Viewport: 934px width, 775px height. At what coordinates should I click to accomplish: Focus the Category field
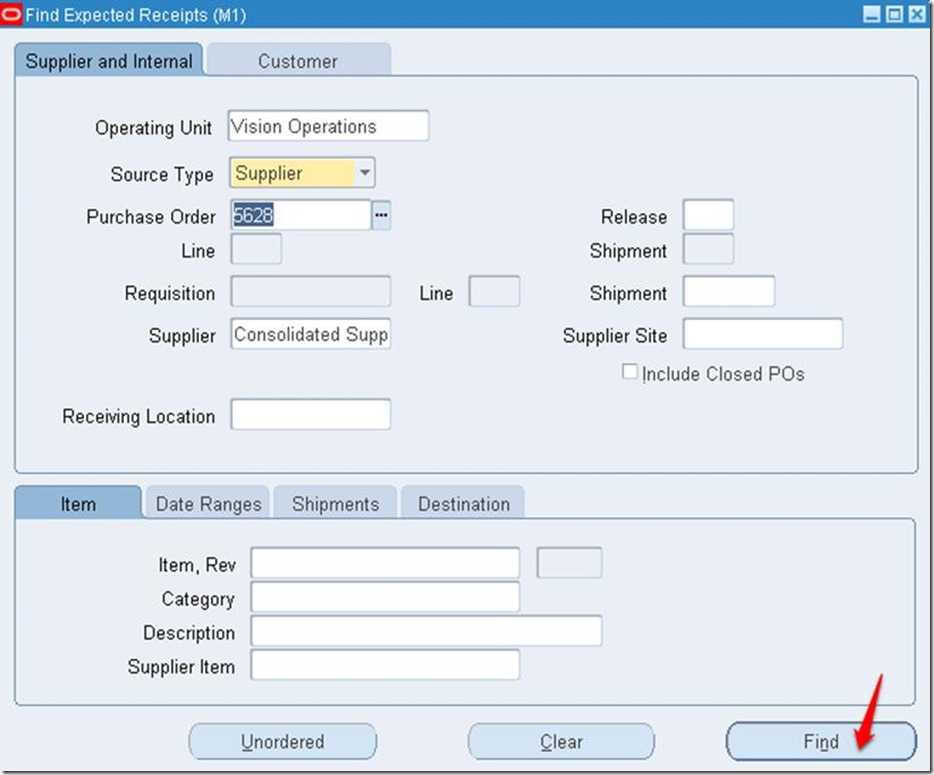pos(385,597)
